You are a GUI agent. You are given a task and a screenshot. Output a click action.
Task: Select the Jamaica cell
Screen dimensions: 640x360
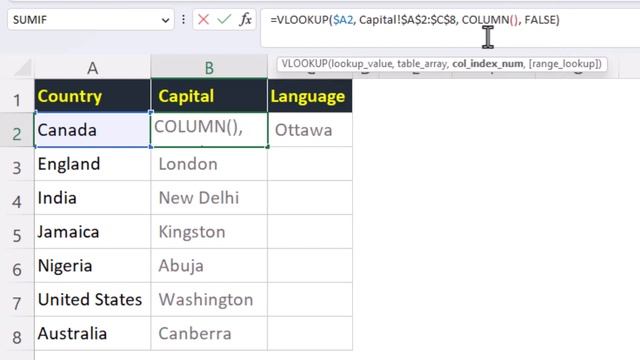click(x=93, y=231)
